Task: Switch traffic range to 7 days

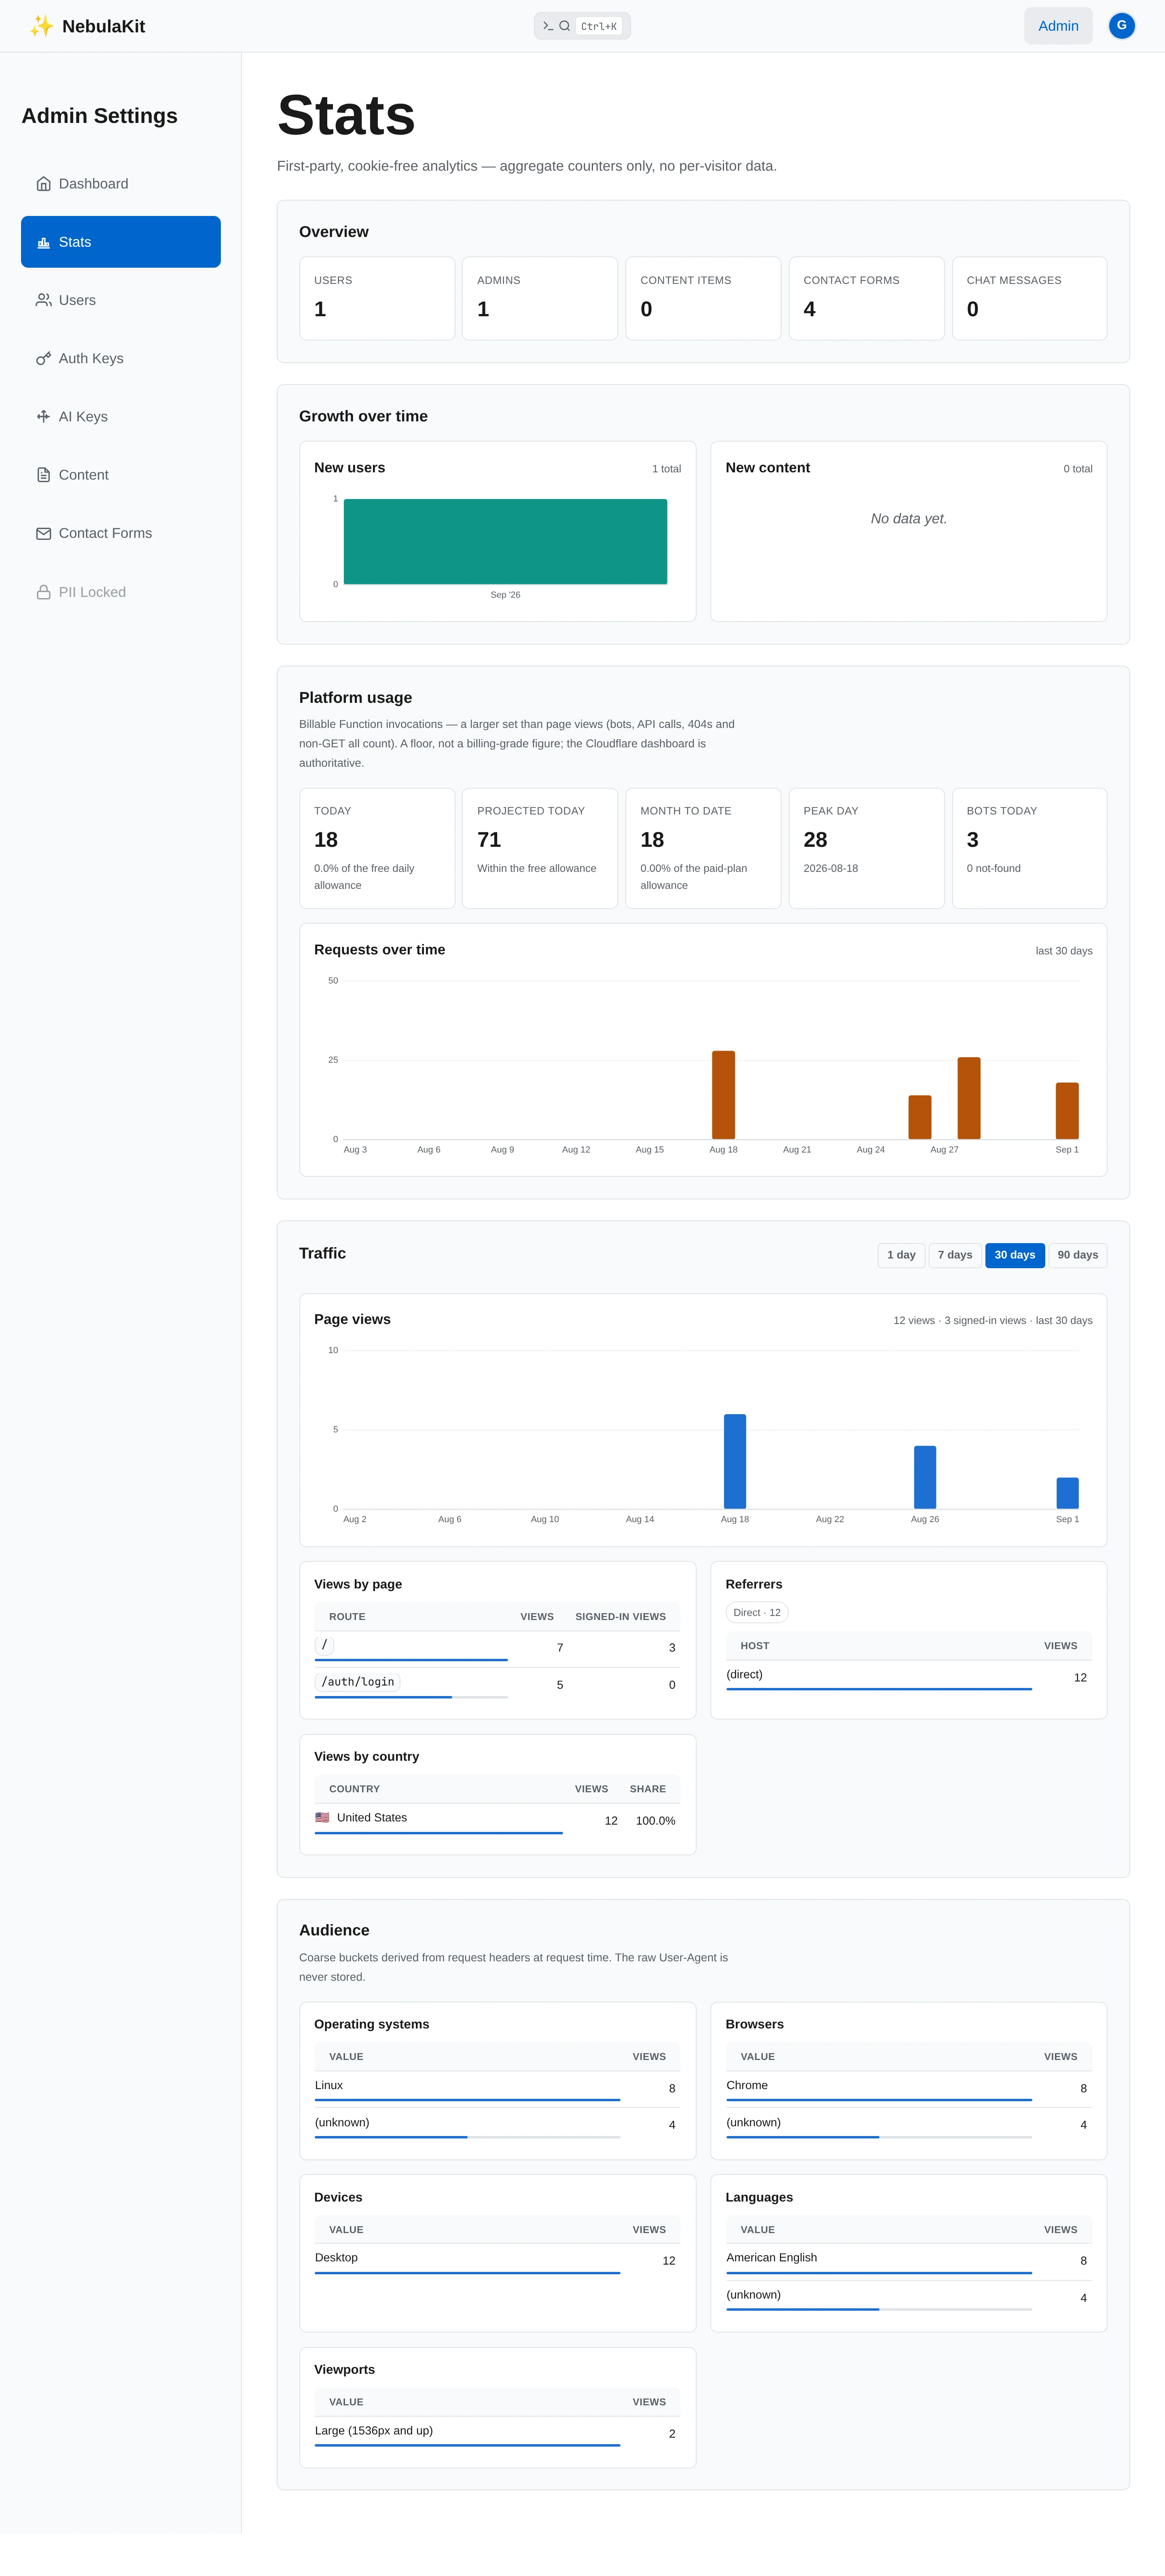Action: pyautogui.click(x=955, y=1255)
